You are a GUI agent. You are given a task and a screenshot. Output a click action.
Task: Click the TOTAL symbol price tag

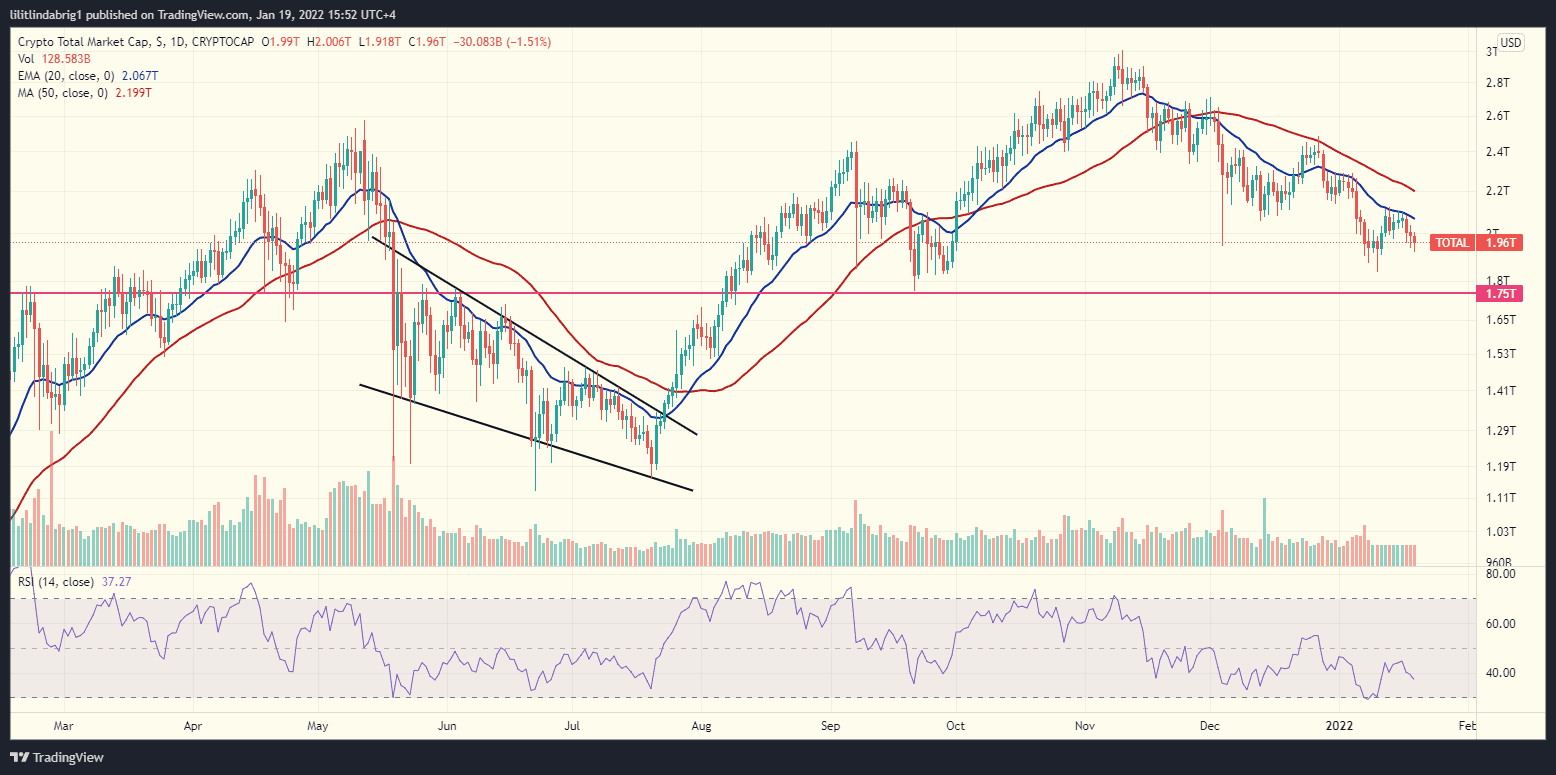click(x=1452, y=243)
